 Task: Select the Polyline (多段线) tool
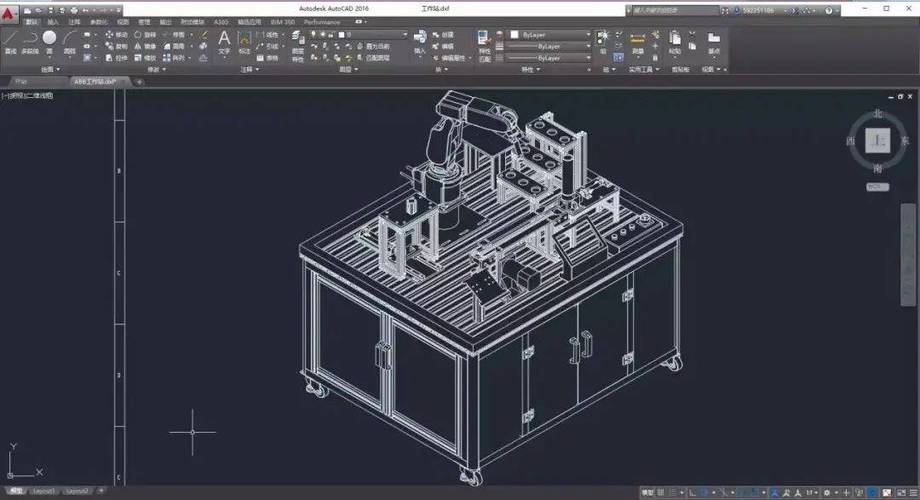[x=30, y=42]
